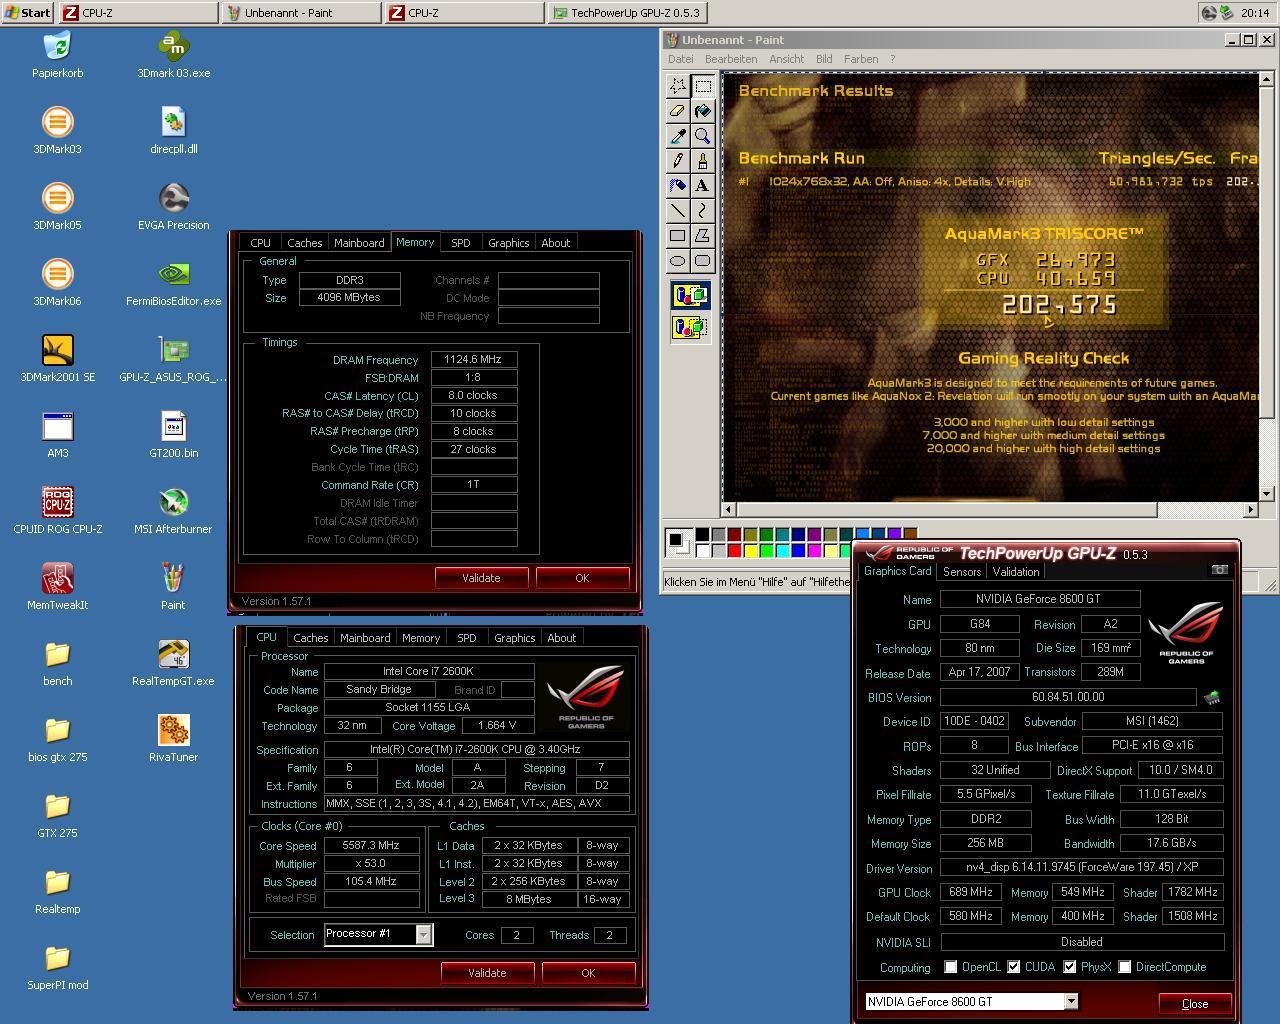Switch to Unbenannt - Paint taskbar button
Image resolution: width=1280 pixels, height=1024 pixels.
[300, 13]
